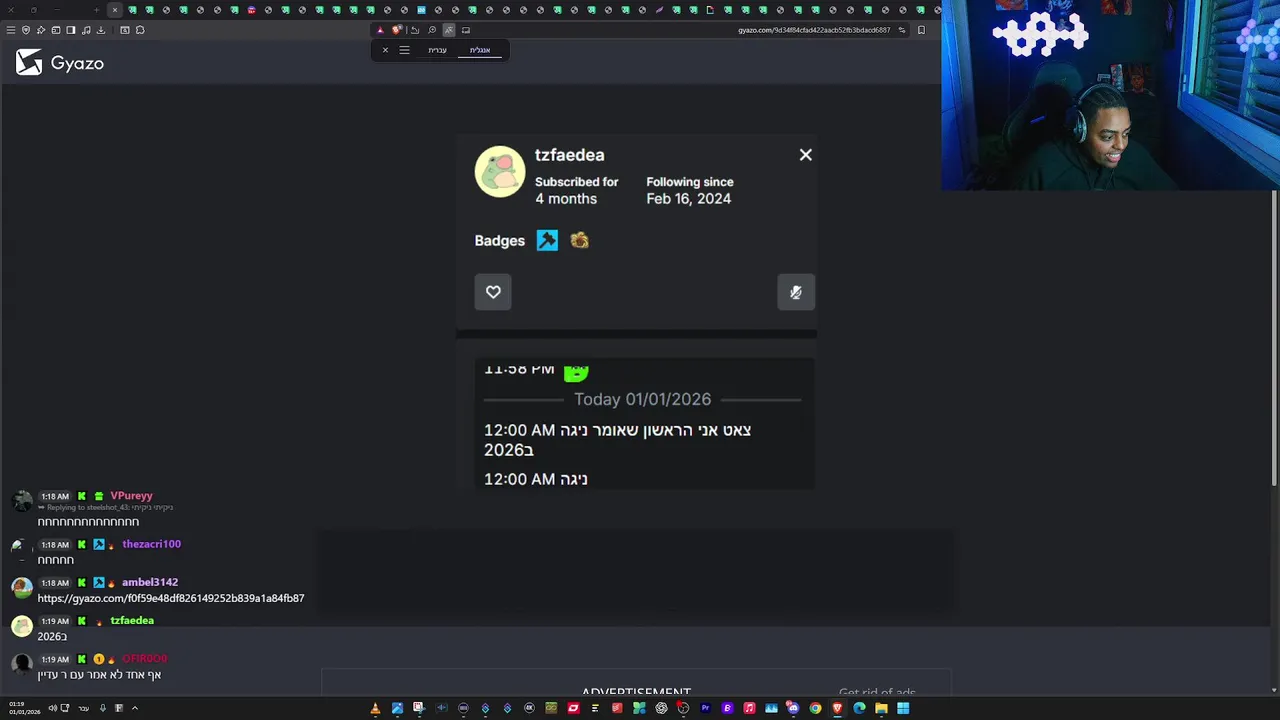The width and height of the screenshot is (1280, 720).
Task: Close the active browser tab
Action: (x=115, y=10)
